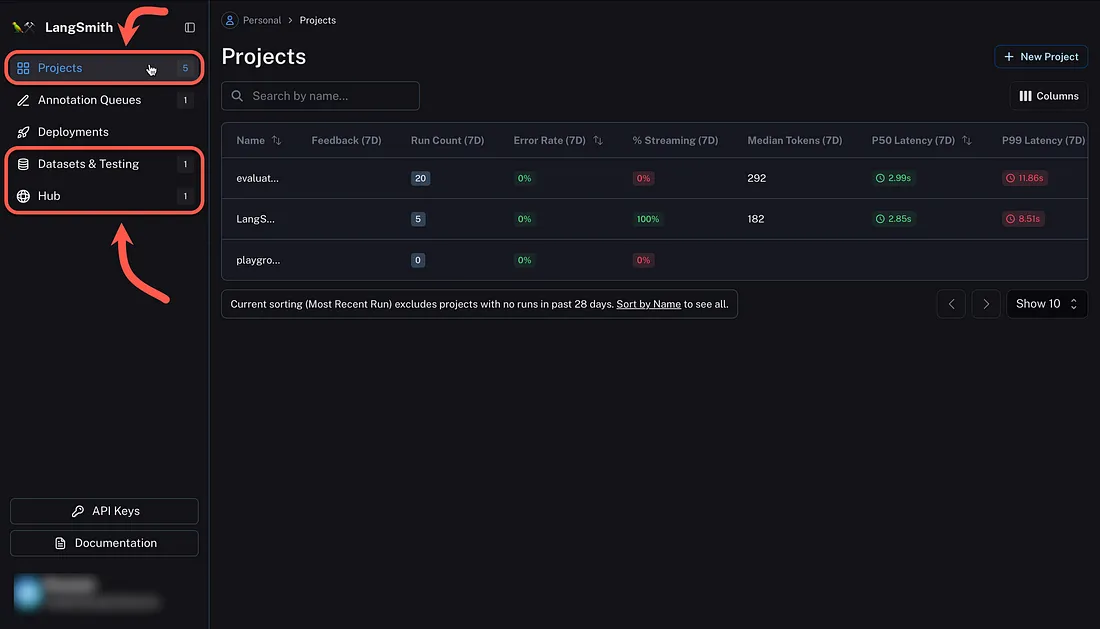Viewport: 1100px width, 629px height.
Task: Click the Personal breadcrumb link
Action: coord(262,20)
